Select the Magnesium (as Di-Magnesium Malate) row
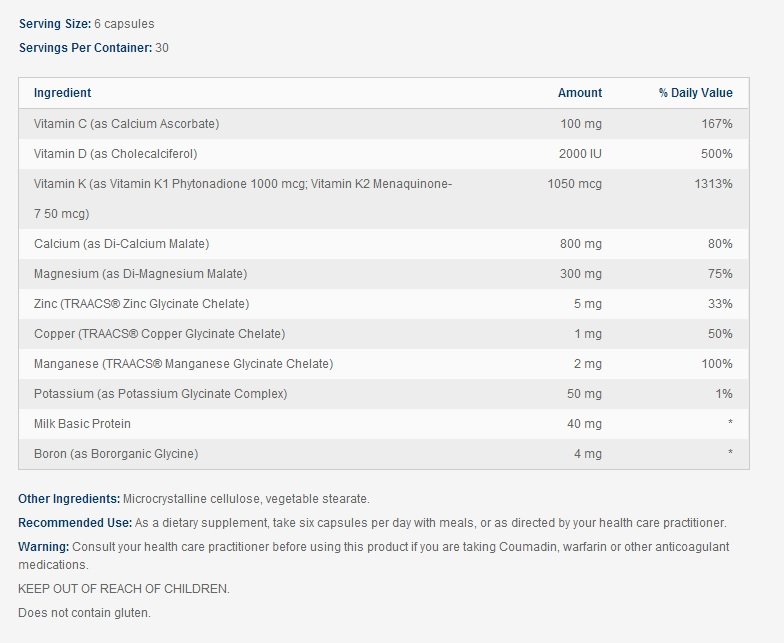 click(140, 274)
